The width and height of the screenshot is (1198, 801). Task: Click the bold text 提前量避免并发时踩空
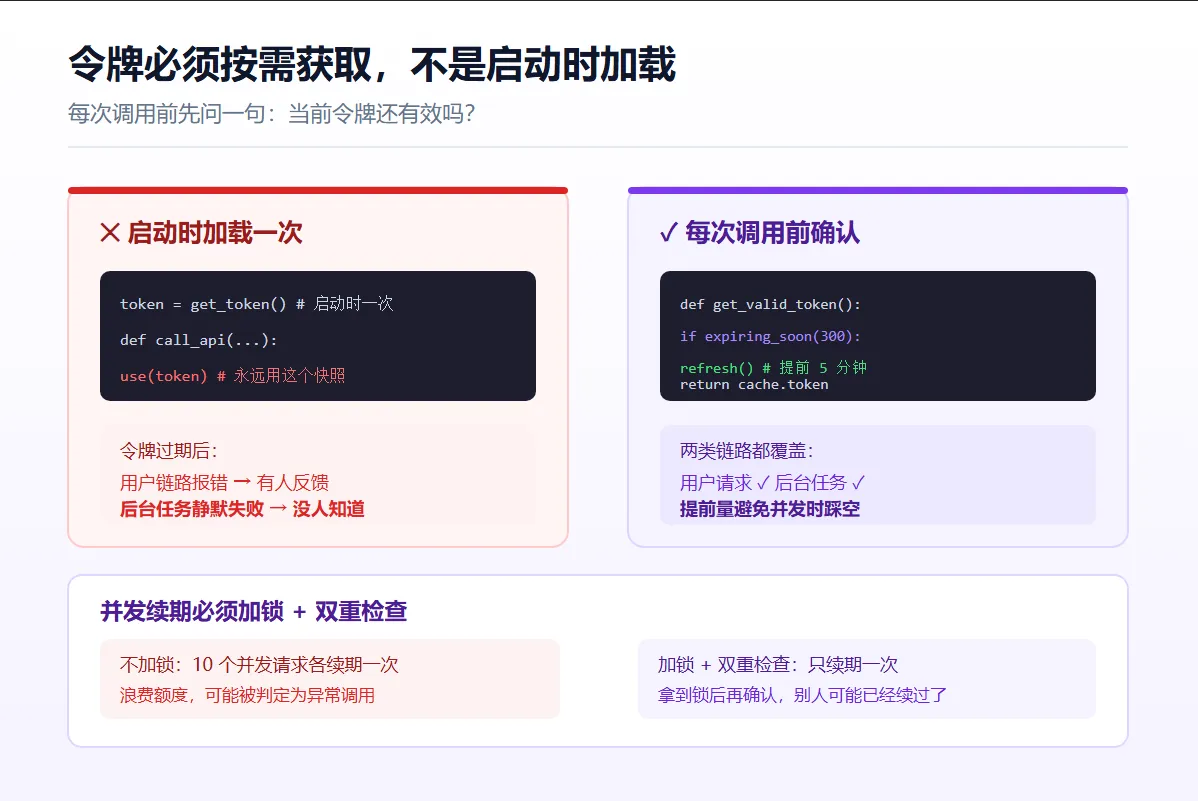[x=769, y=509]
